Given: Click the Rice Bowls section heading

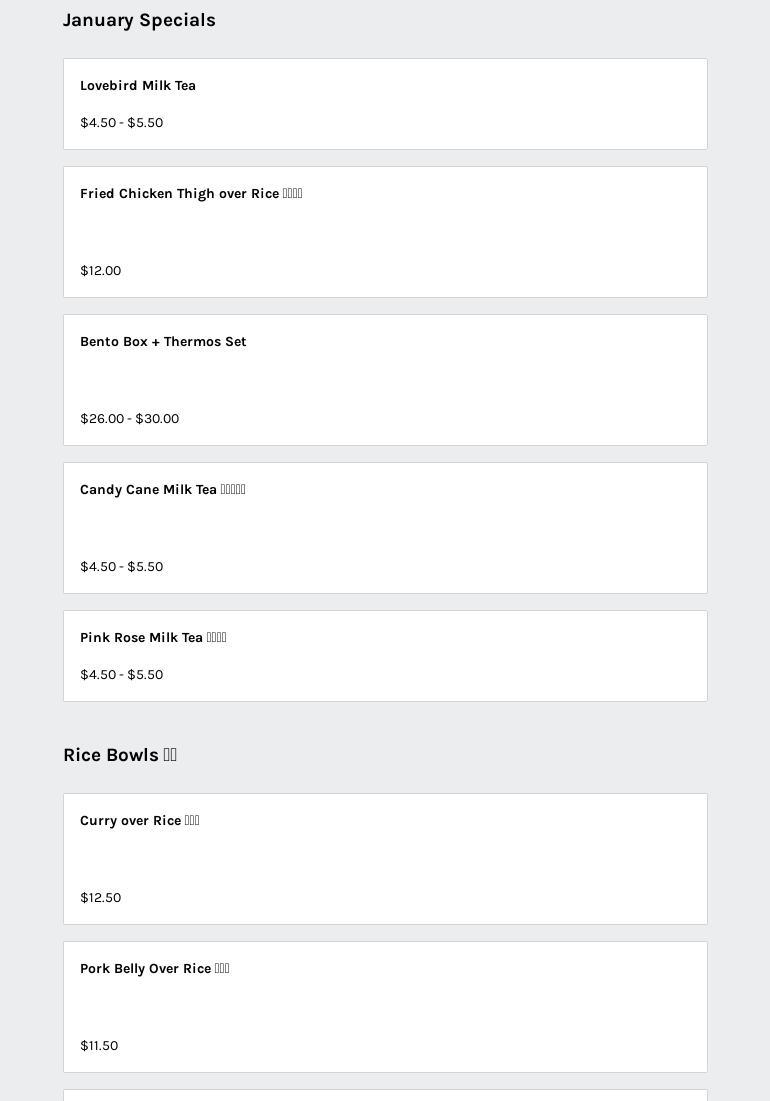Looking at the screenshot, I should point(111,755).
